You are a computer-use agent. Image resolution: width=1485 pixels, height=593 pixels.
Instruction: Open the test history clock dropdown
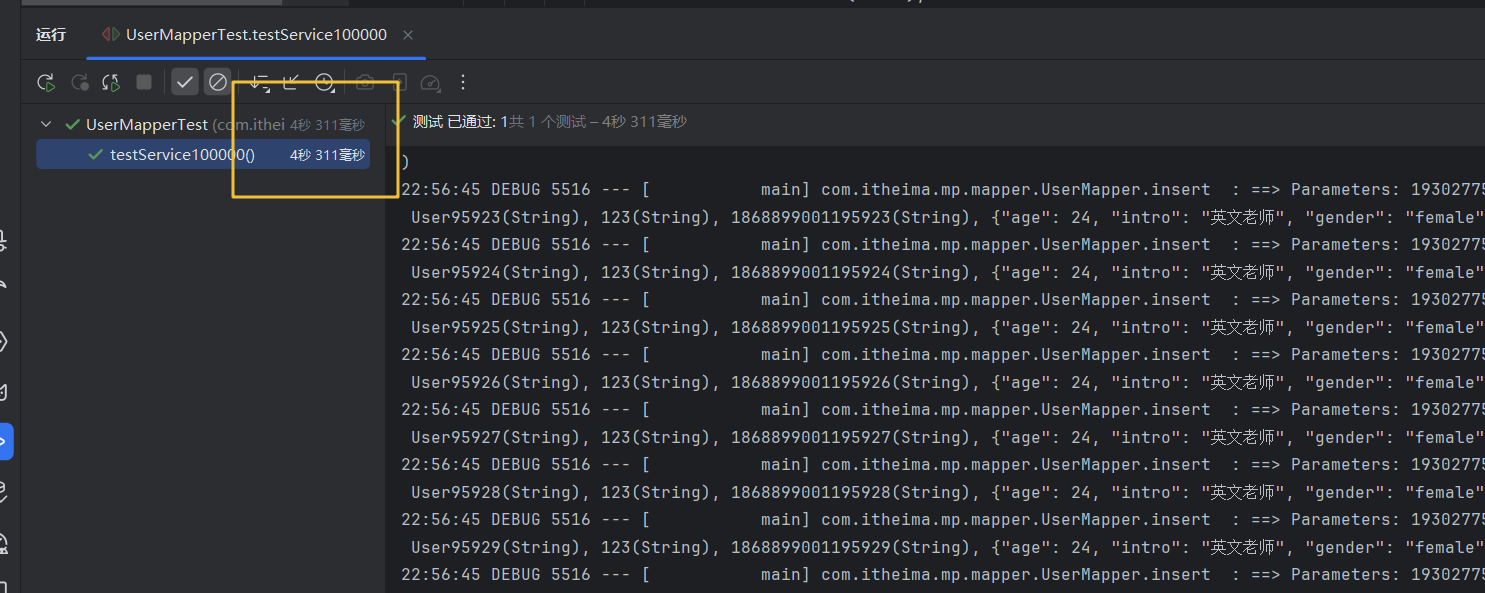coord(325,82)
